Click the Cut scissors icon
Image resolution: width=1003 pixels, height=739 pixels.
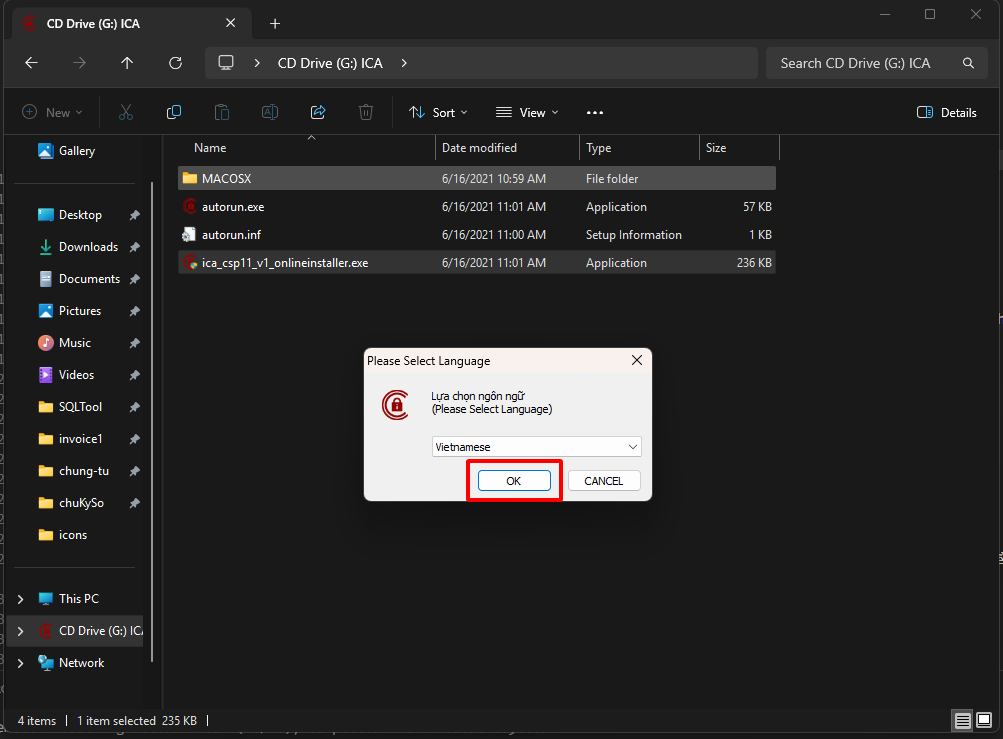coord(126,113)
